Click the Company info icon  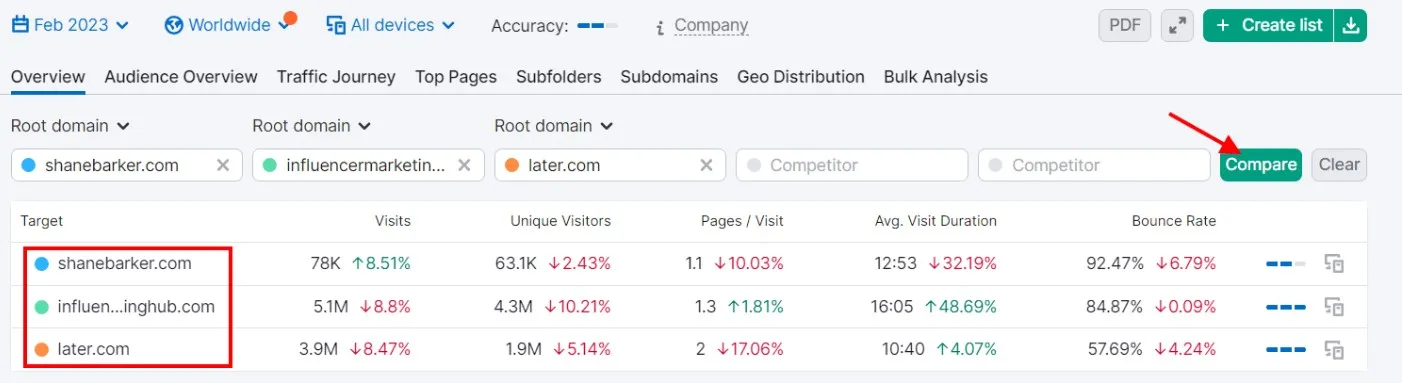click(660, 27)
